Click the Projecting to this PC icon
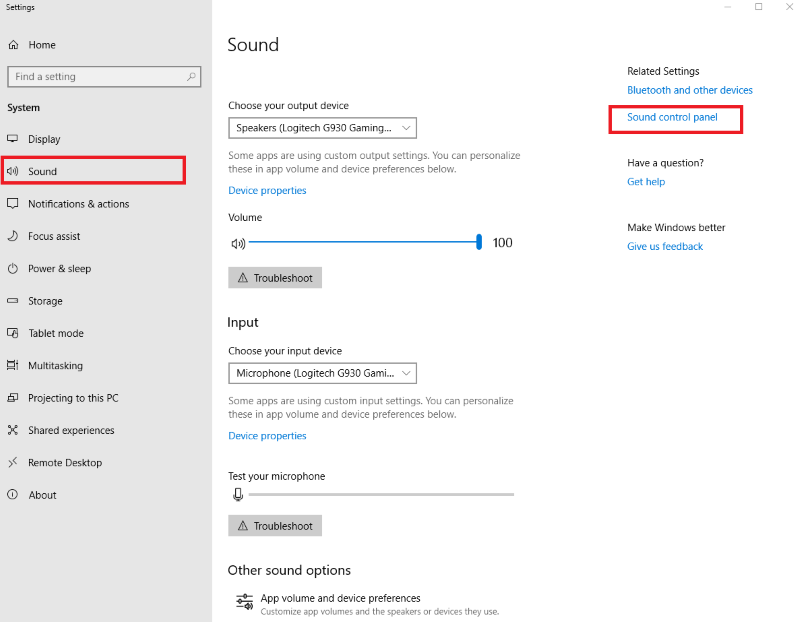This screenshot has width=800, height=622. point(13,397)
